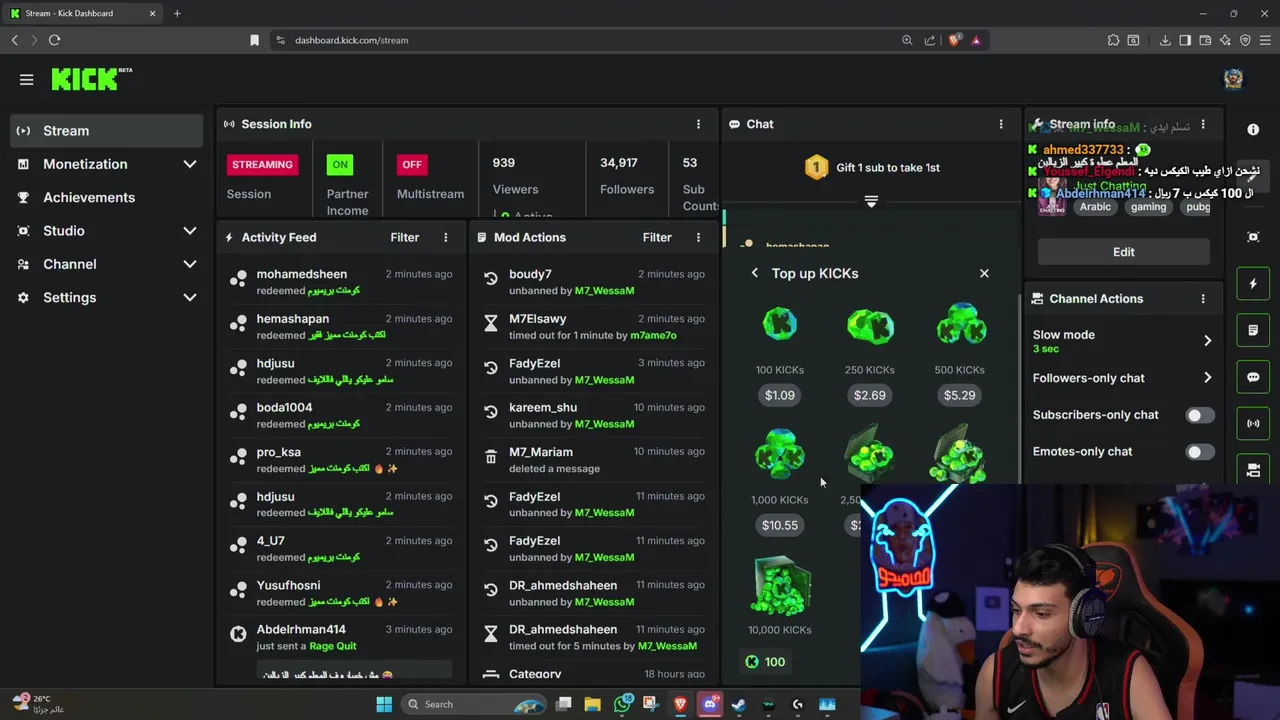Viewport: 1280px width, 720px height.
Task: Buy 250 KICKs for $2.69
Action: tap(870, 395)
